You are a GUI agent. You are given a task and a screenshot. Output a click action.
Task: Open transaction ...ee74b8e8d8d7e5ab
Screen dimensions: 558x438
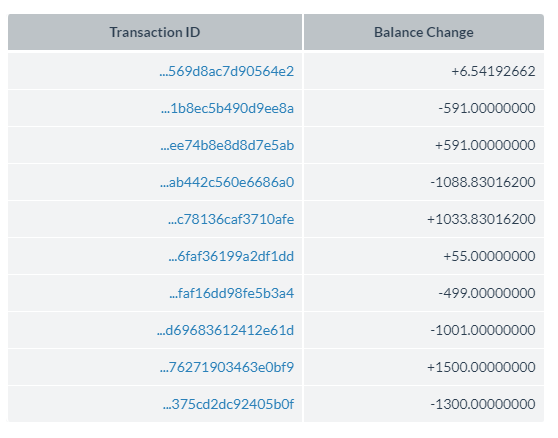tap(227, 145)
